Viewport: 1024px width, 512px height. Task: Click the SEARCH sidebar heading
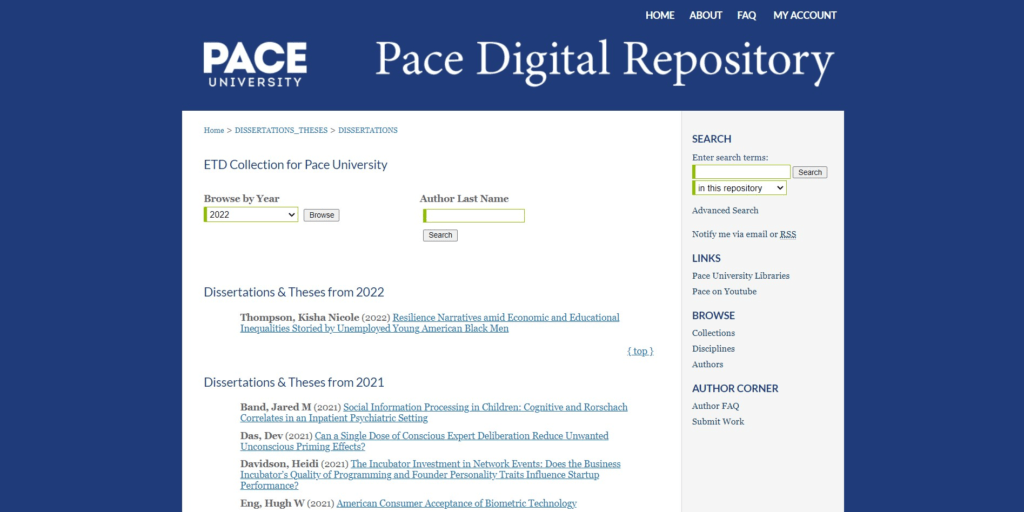(712, 139)
